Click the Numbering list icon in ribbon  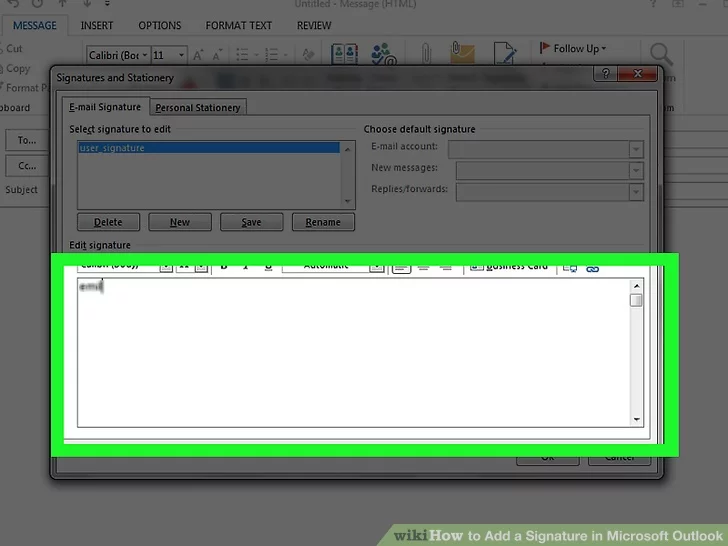click(272, 55)
